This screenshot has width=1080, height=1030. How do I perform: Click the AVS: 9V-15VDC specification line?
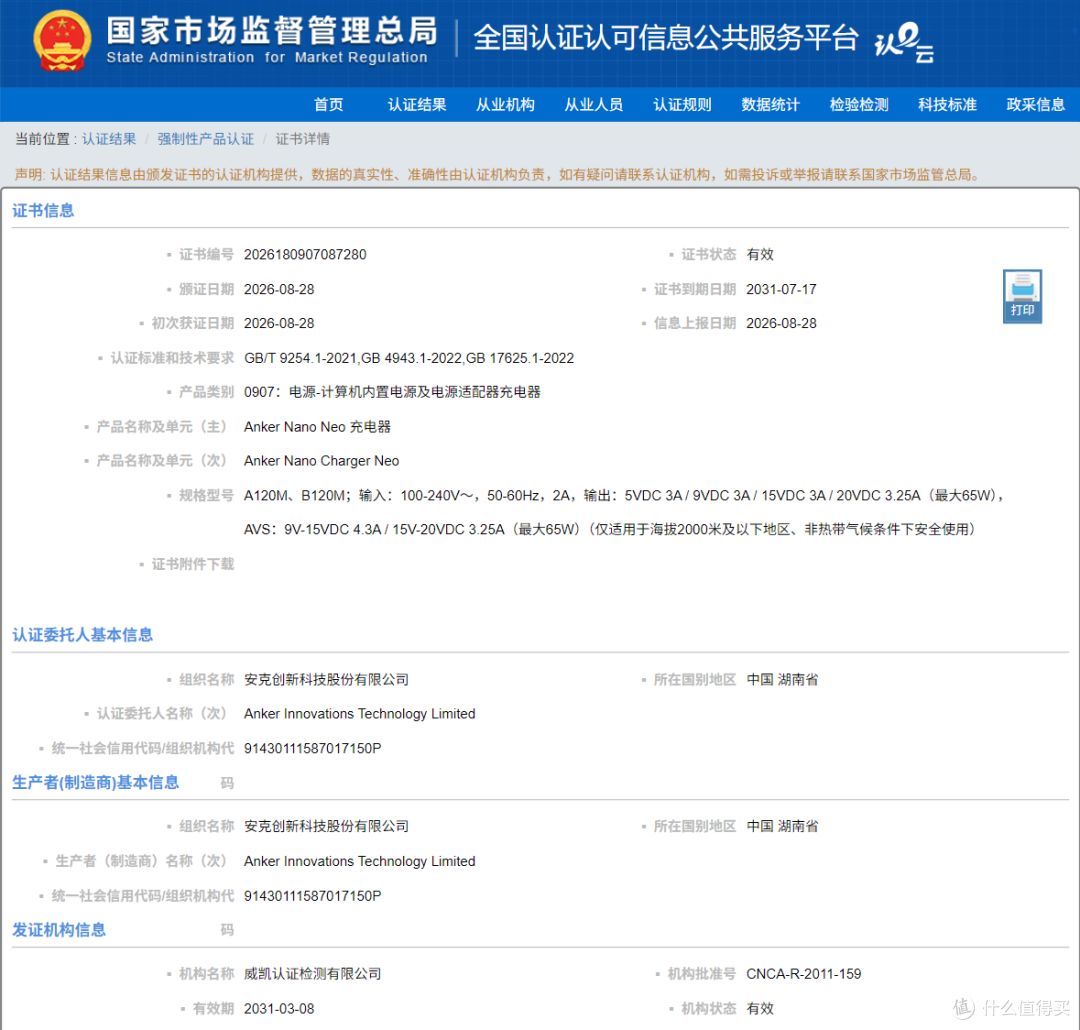tap(610, 529)
